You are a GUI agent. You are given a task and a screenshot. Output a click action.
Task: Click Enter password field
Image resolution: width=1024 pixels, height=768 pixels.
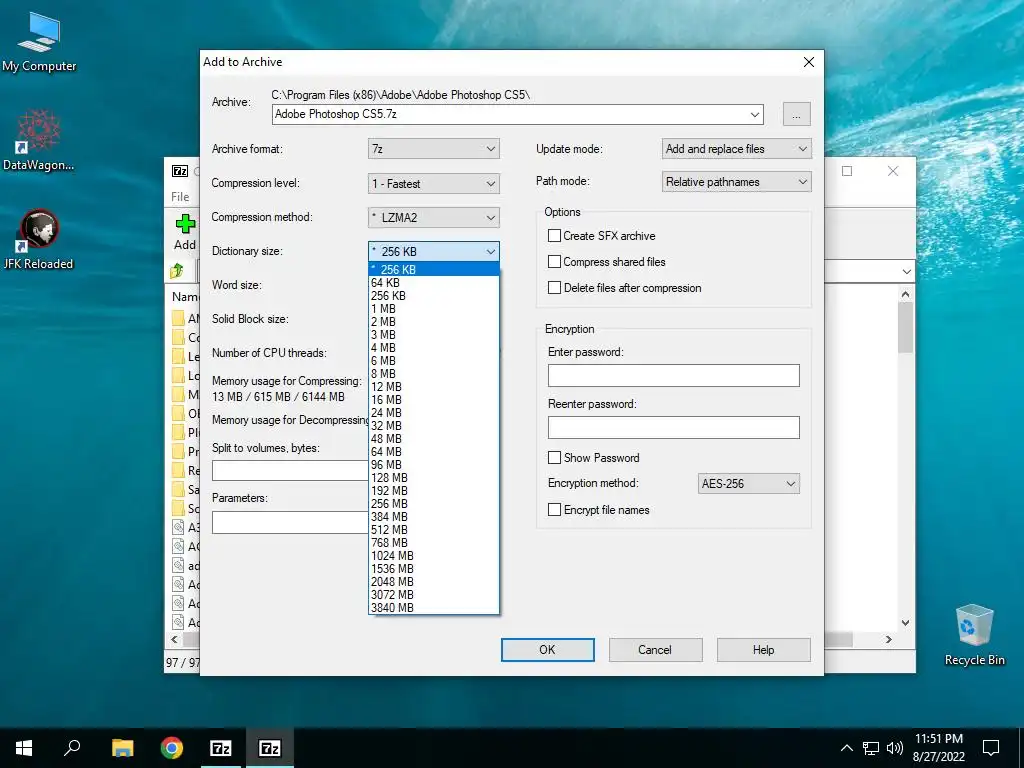pos(673,376)
